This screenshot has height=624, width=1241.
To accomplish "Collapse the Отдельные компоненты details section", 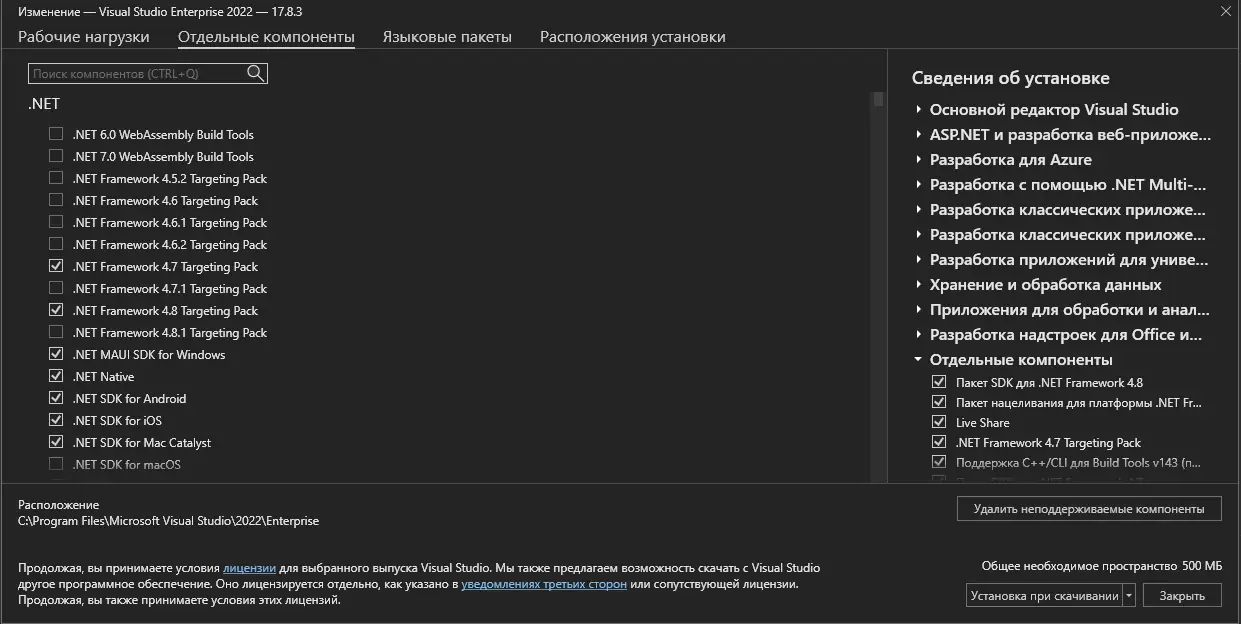I will (x=919, y=360).
